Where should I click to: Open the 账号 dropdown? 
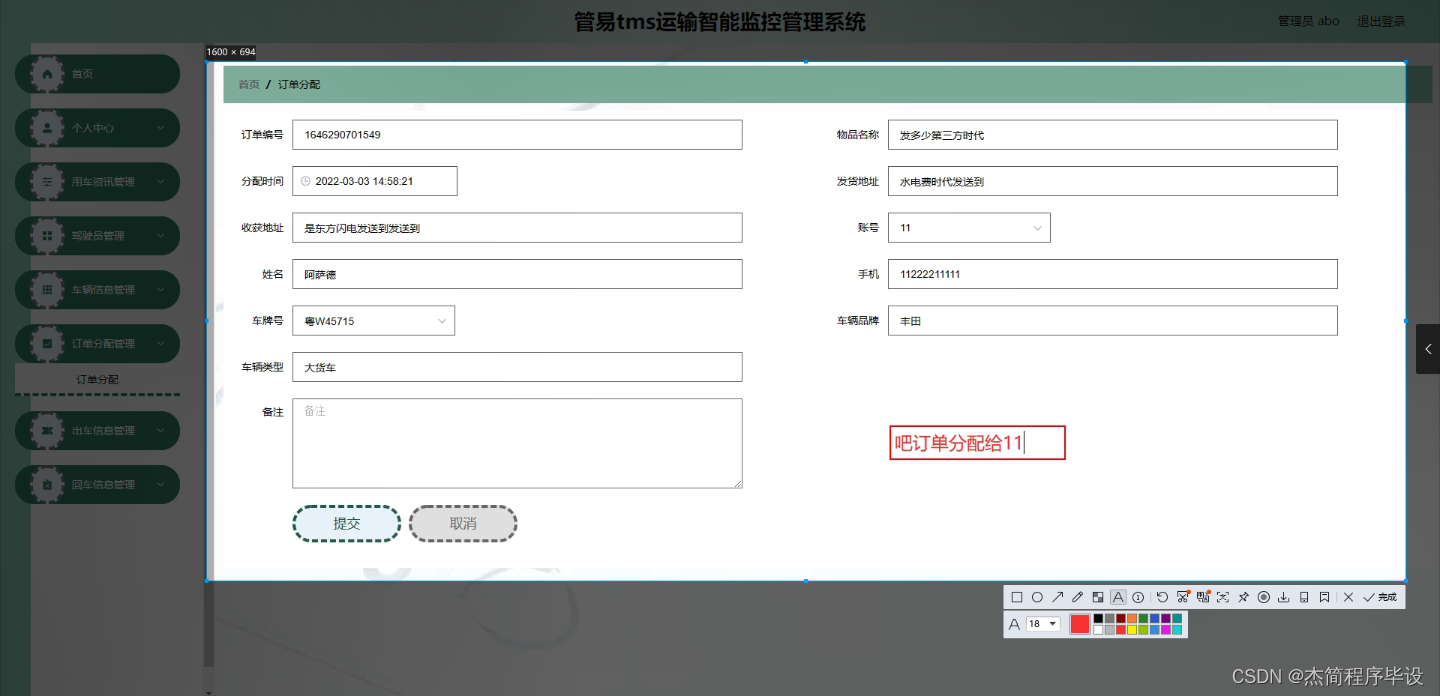[969, 228]
